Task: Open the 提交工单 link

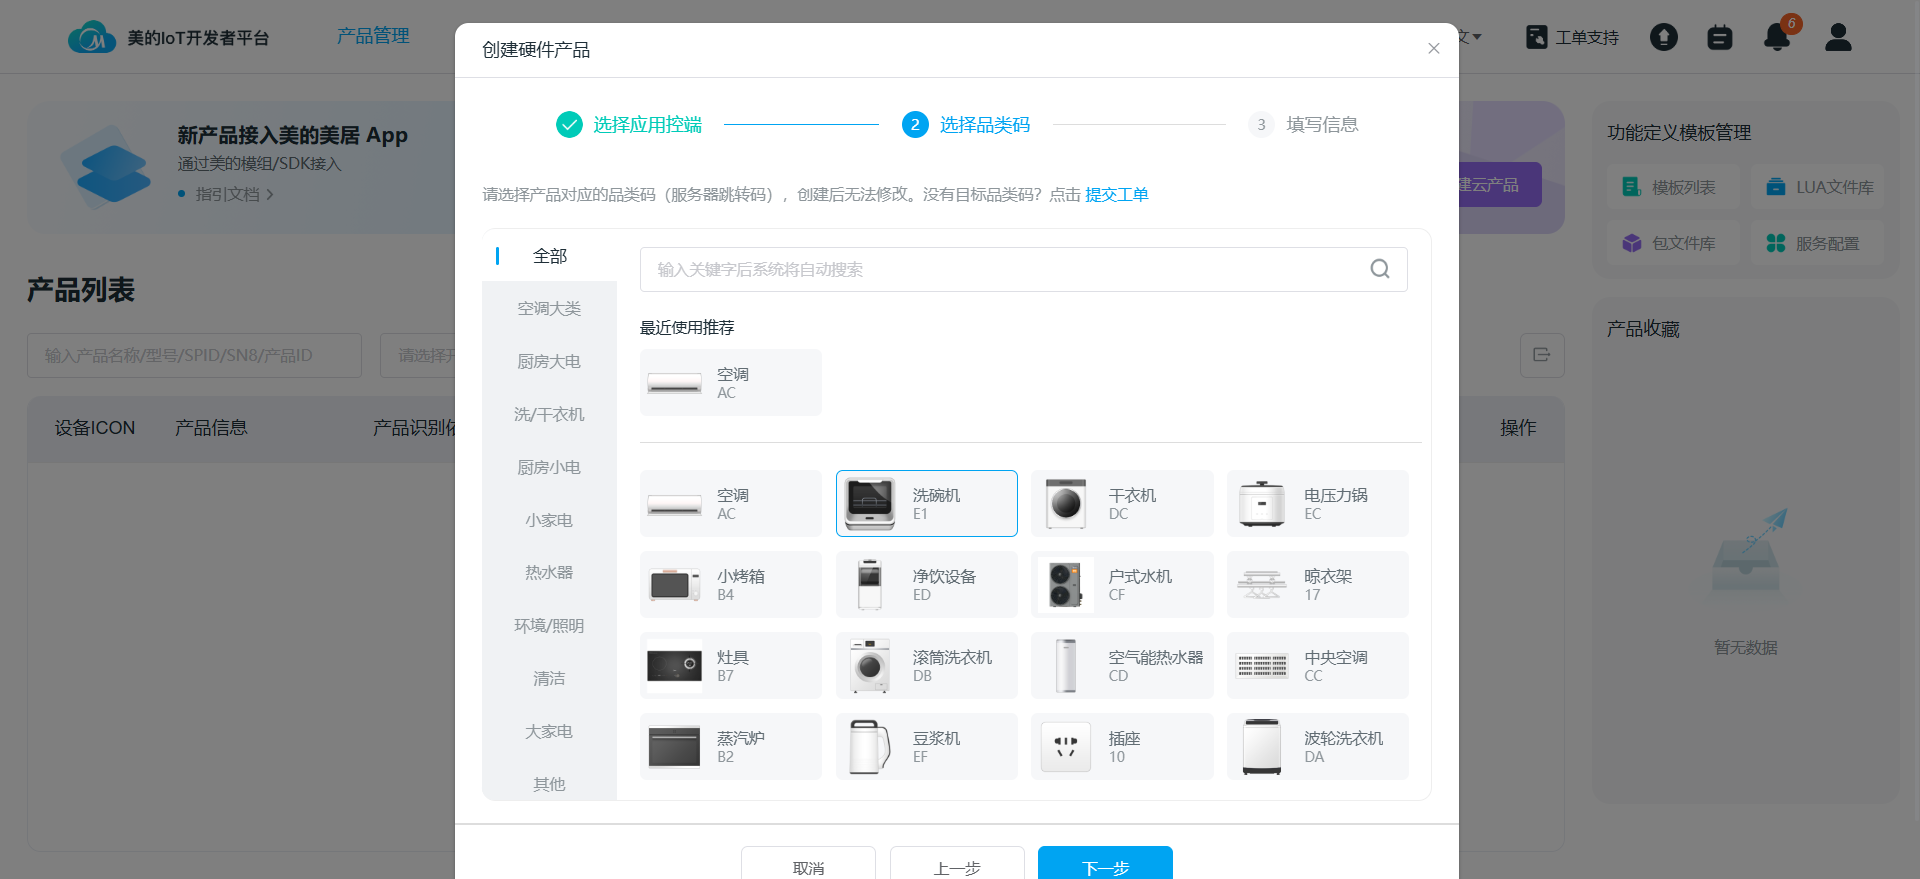Action: tap(1116, 194)
